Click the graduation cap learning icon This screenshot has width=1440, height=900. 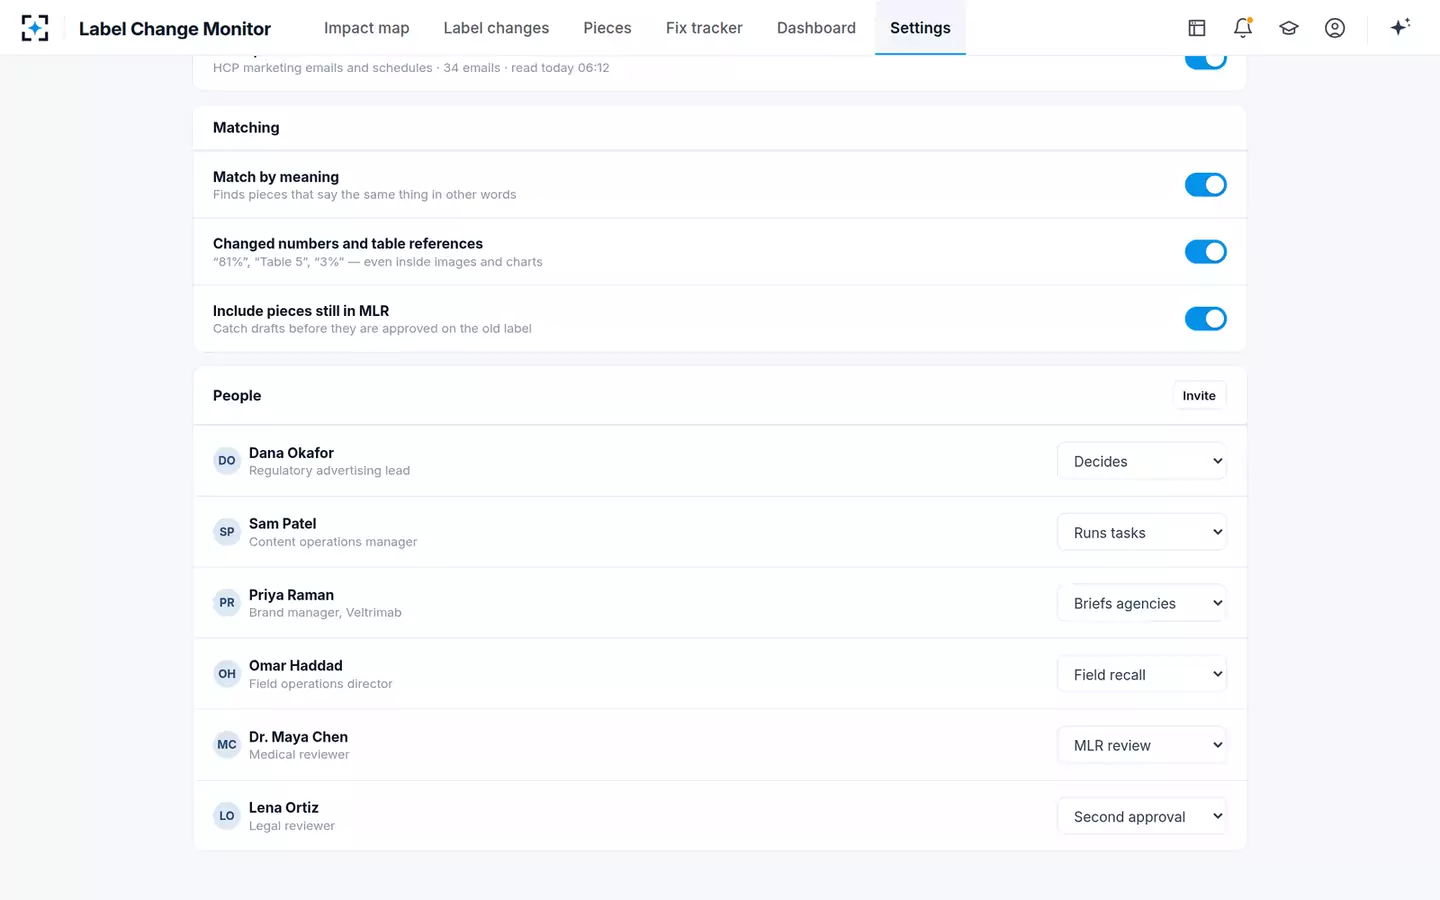coord(1289,28)
